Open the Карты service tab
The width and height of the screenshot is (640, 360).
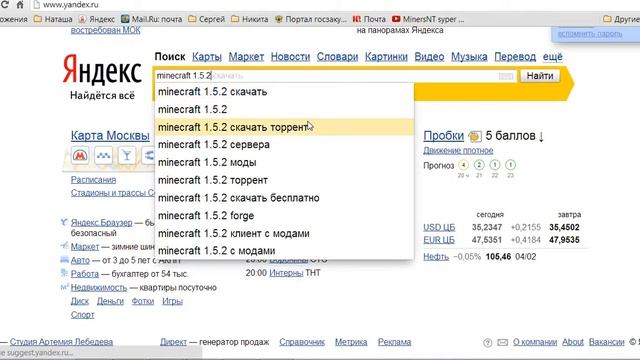click(207, 57)
